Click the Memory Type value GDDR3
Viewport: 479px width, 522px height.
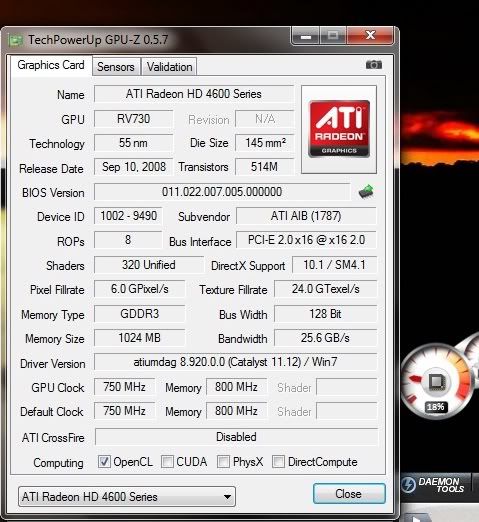[x=140, y=314]
